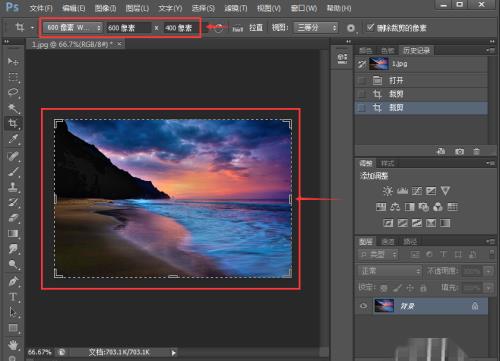Open the 滤镜(T) menu
Image resolution: width=500 pixels, height=361 pixels.
tap(236, 8)
